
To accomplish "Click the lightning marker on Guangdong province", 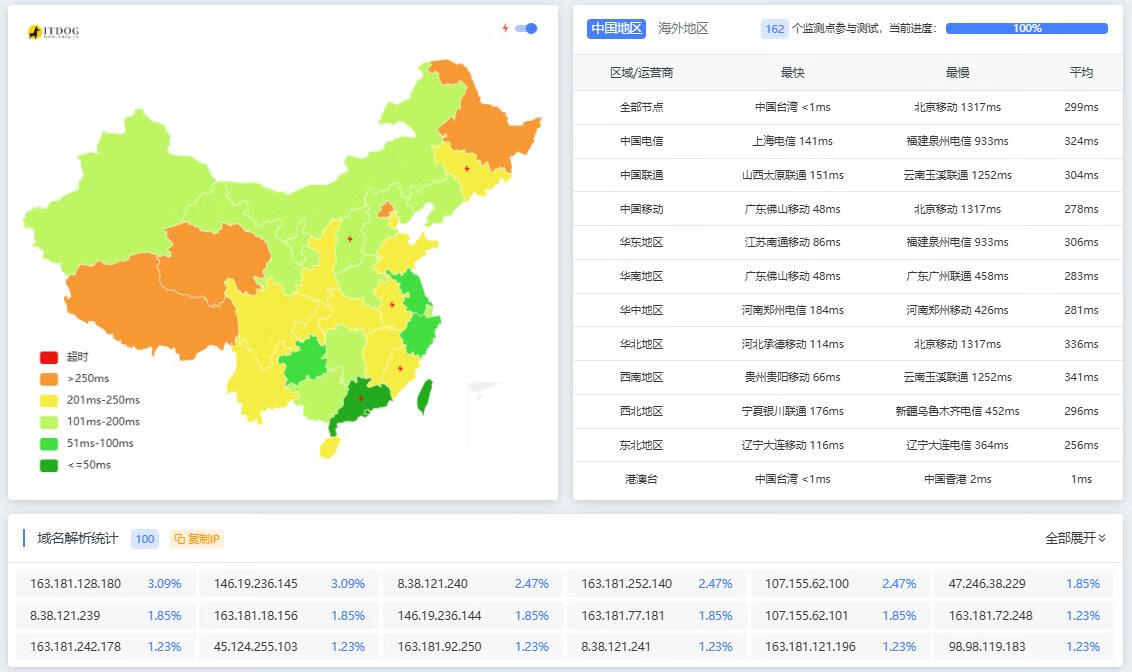I will click(x=361, y=398).
